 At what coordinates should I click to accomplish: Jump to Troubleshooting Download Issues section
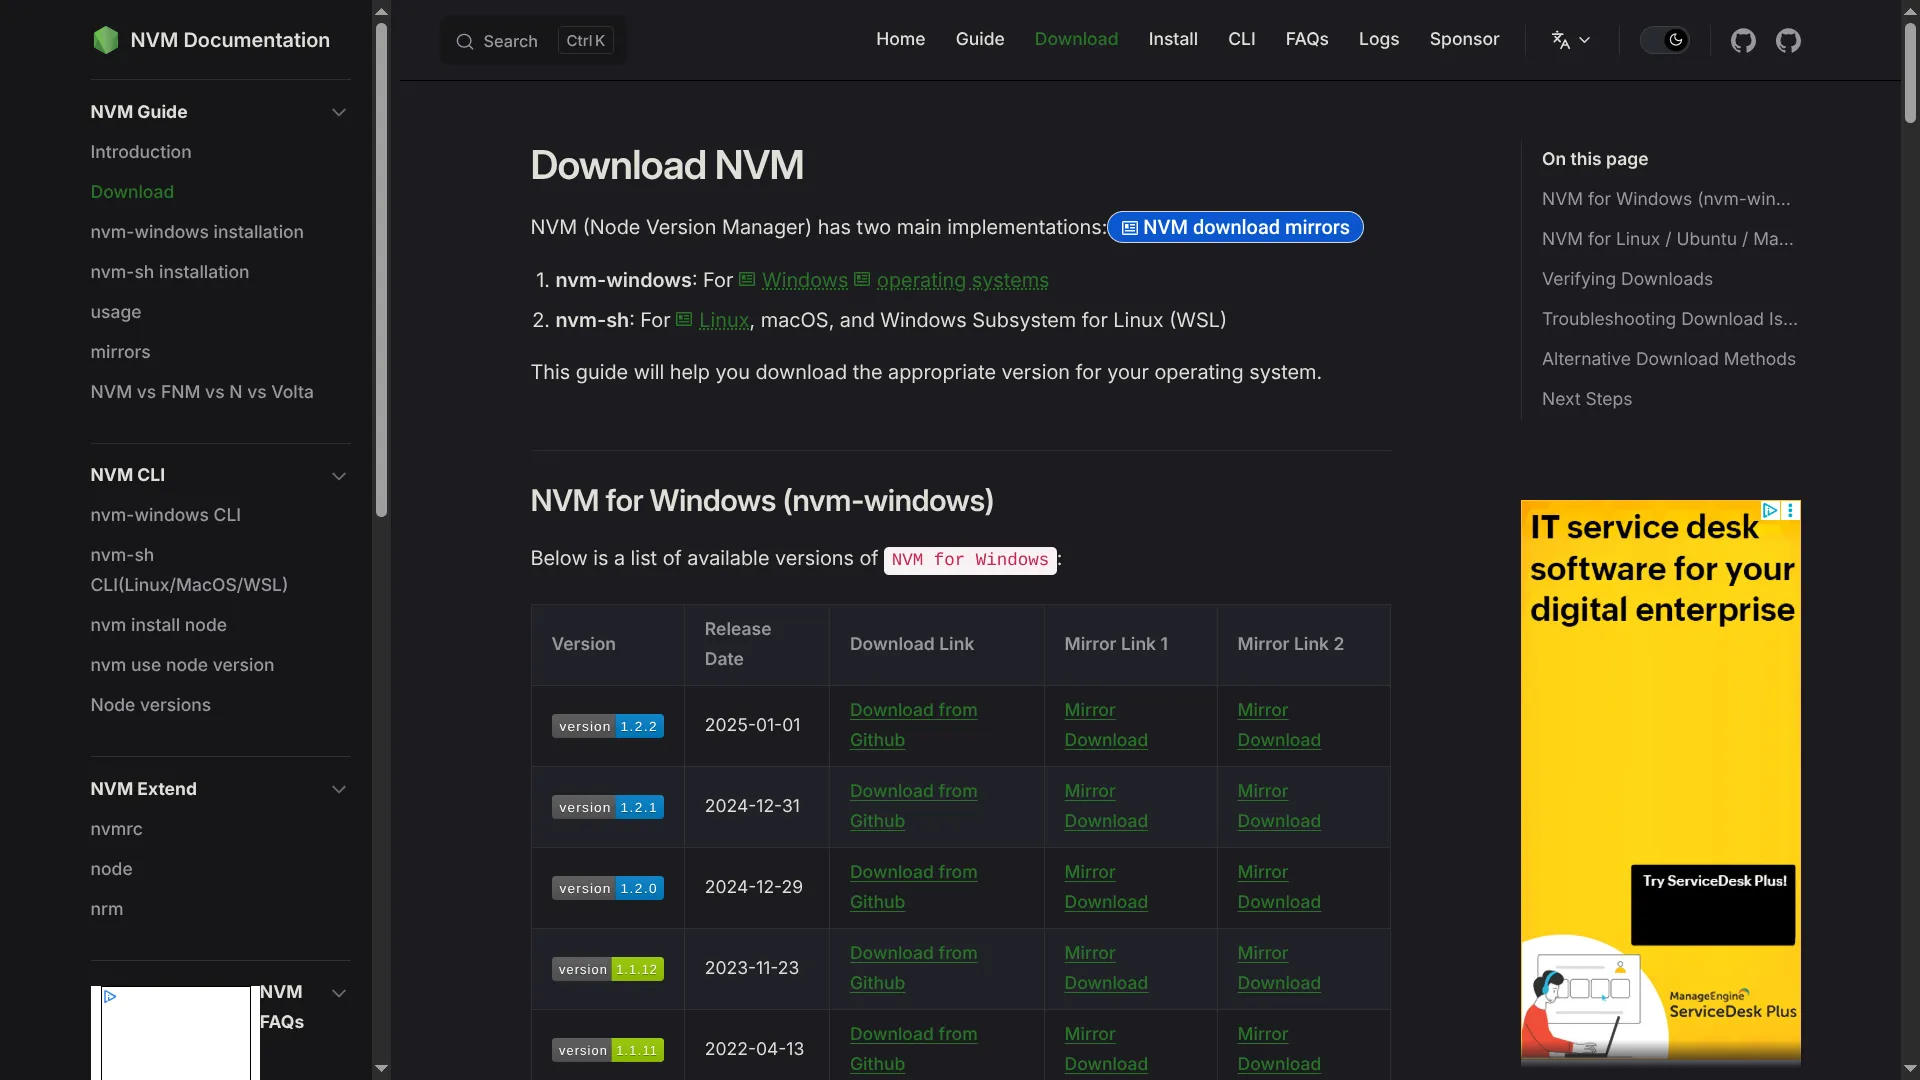1669,319
